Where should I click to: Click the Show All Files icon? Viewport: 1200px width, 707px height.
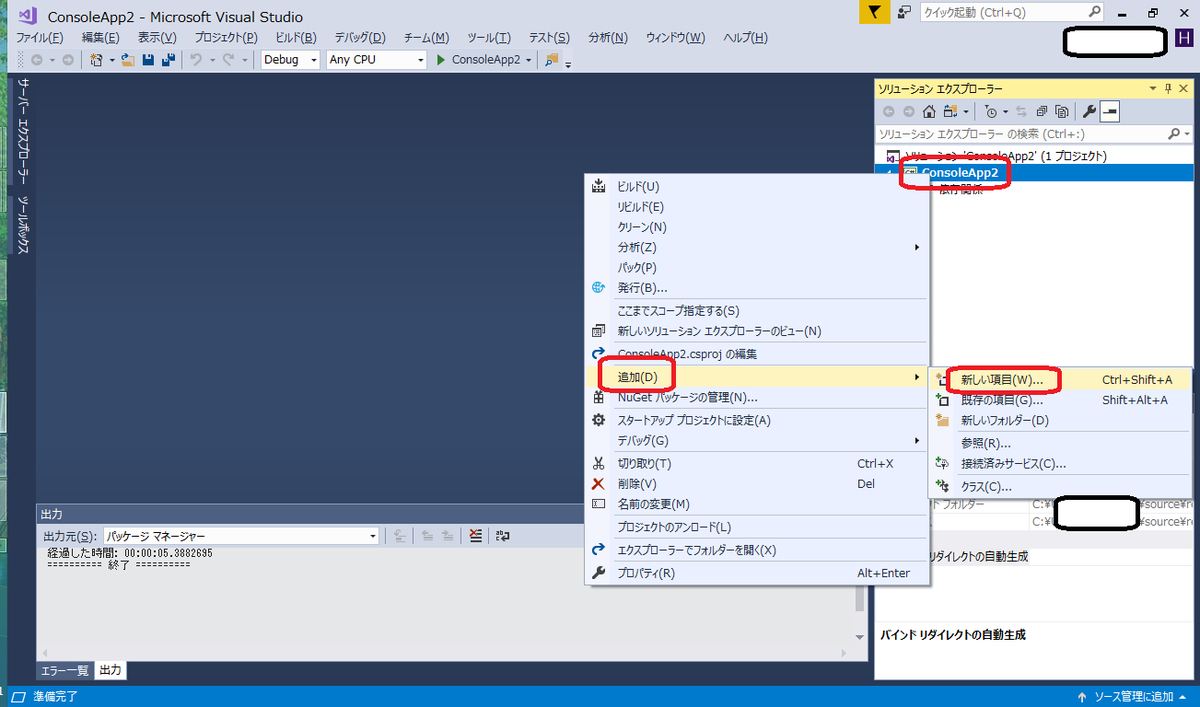pyautogui.click(x=1062, y=112)
